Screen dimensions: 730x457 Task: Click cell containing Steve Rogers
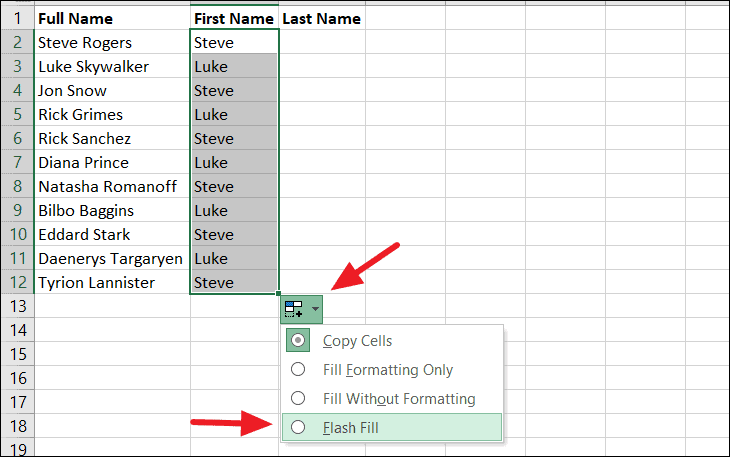point(110,42)
